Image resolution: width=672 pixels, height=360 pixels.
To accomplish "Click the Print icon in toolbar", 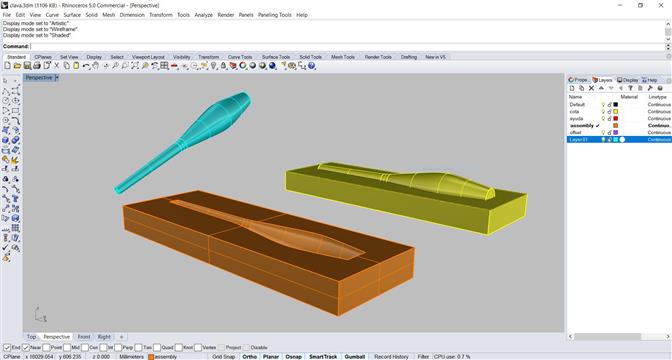I will click(x=37, y=66).
